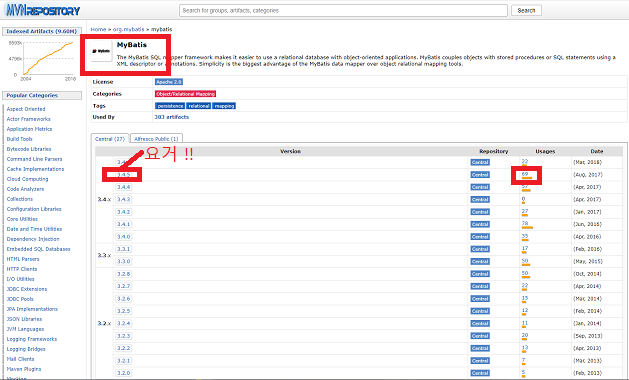Open usages count 20 for version 3.2.3

tap(525, 335)
